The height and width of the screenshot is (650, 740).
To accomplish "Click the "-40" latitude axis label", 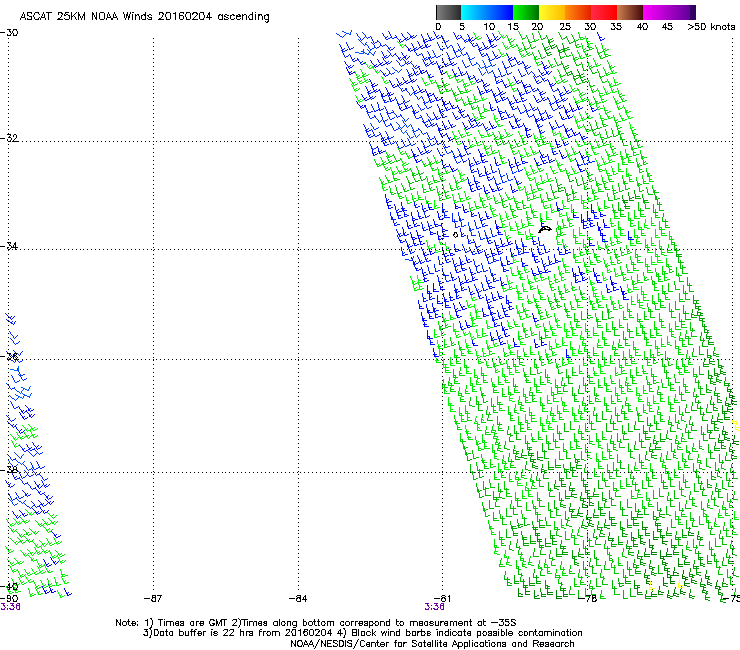I will (9, 587).
